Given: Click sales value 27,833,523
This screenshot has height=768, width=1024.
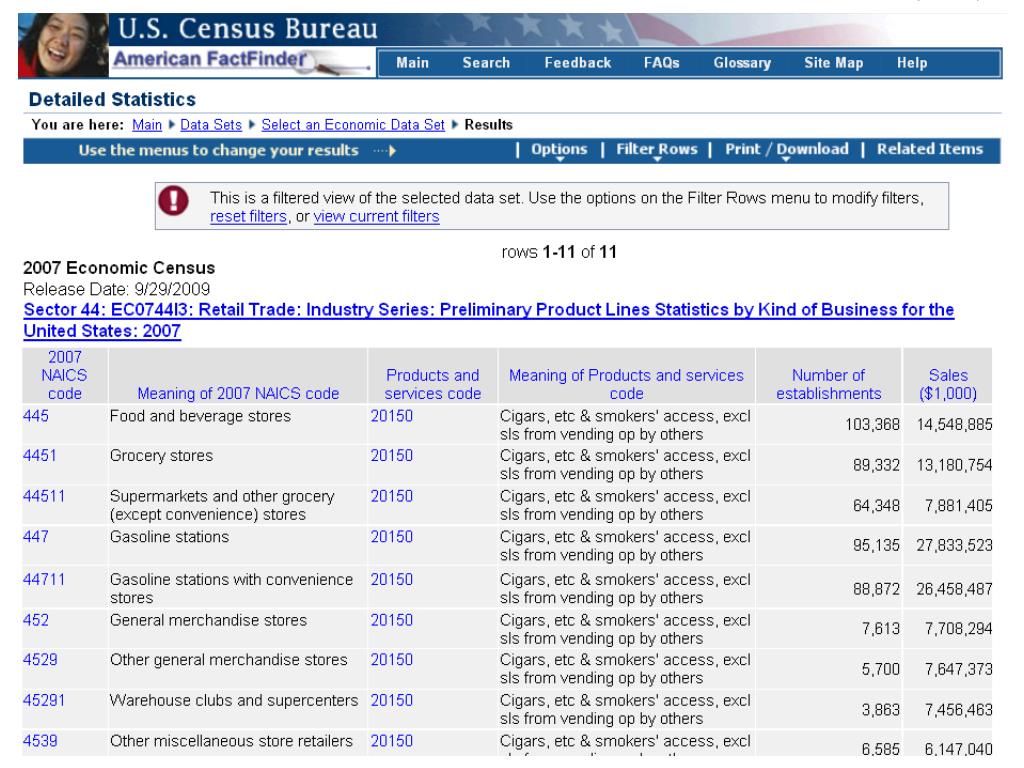Looking at the screenshot, I should tap(954, 545).
